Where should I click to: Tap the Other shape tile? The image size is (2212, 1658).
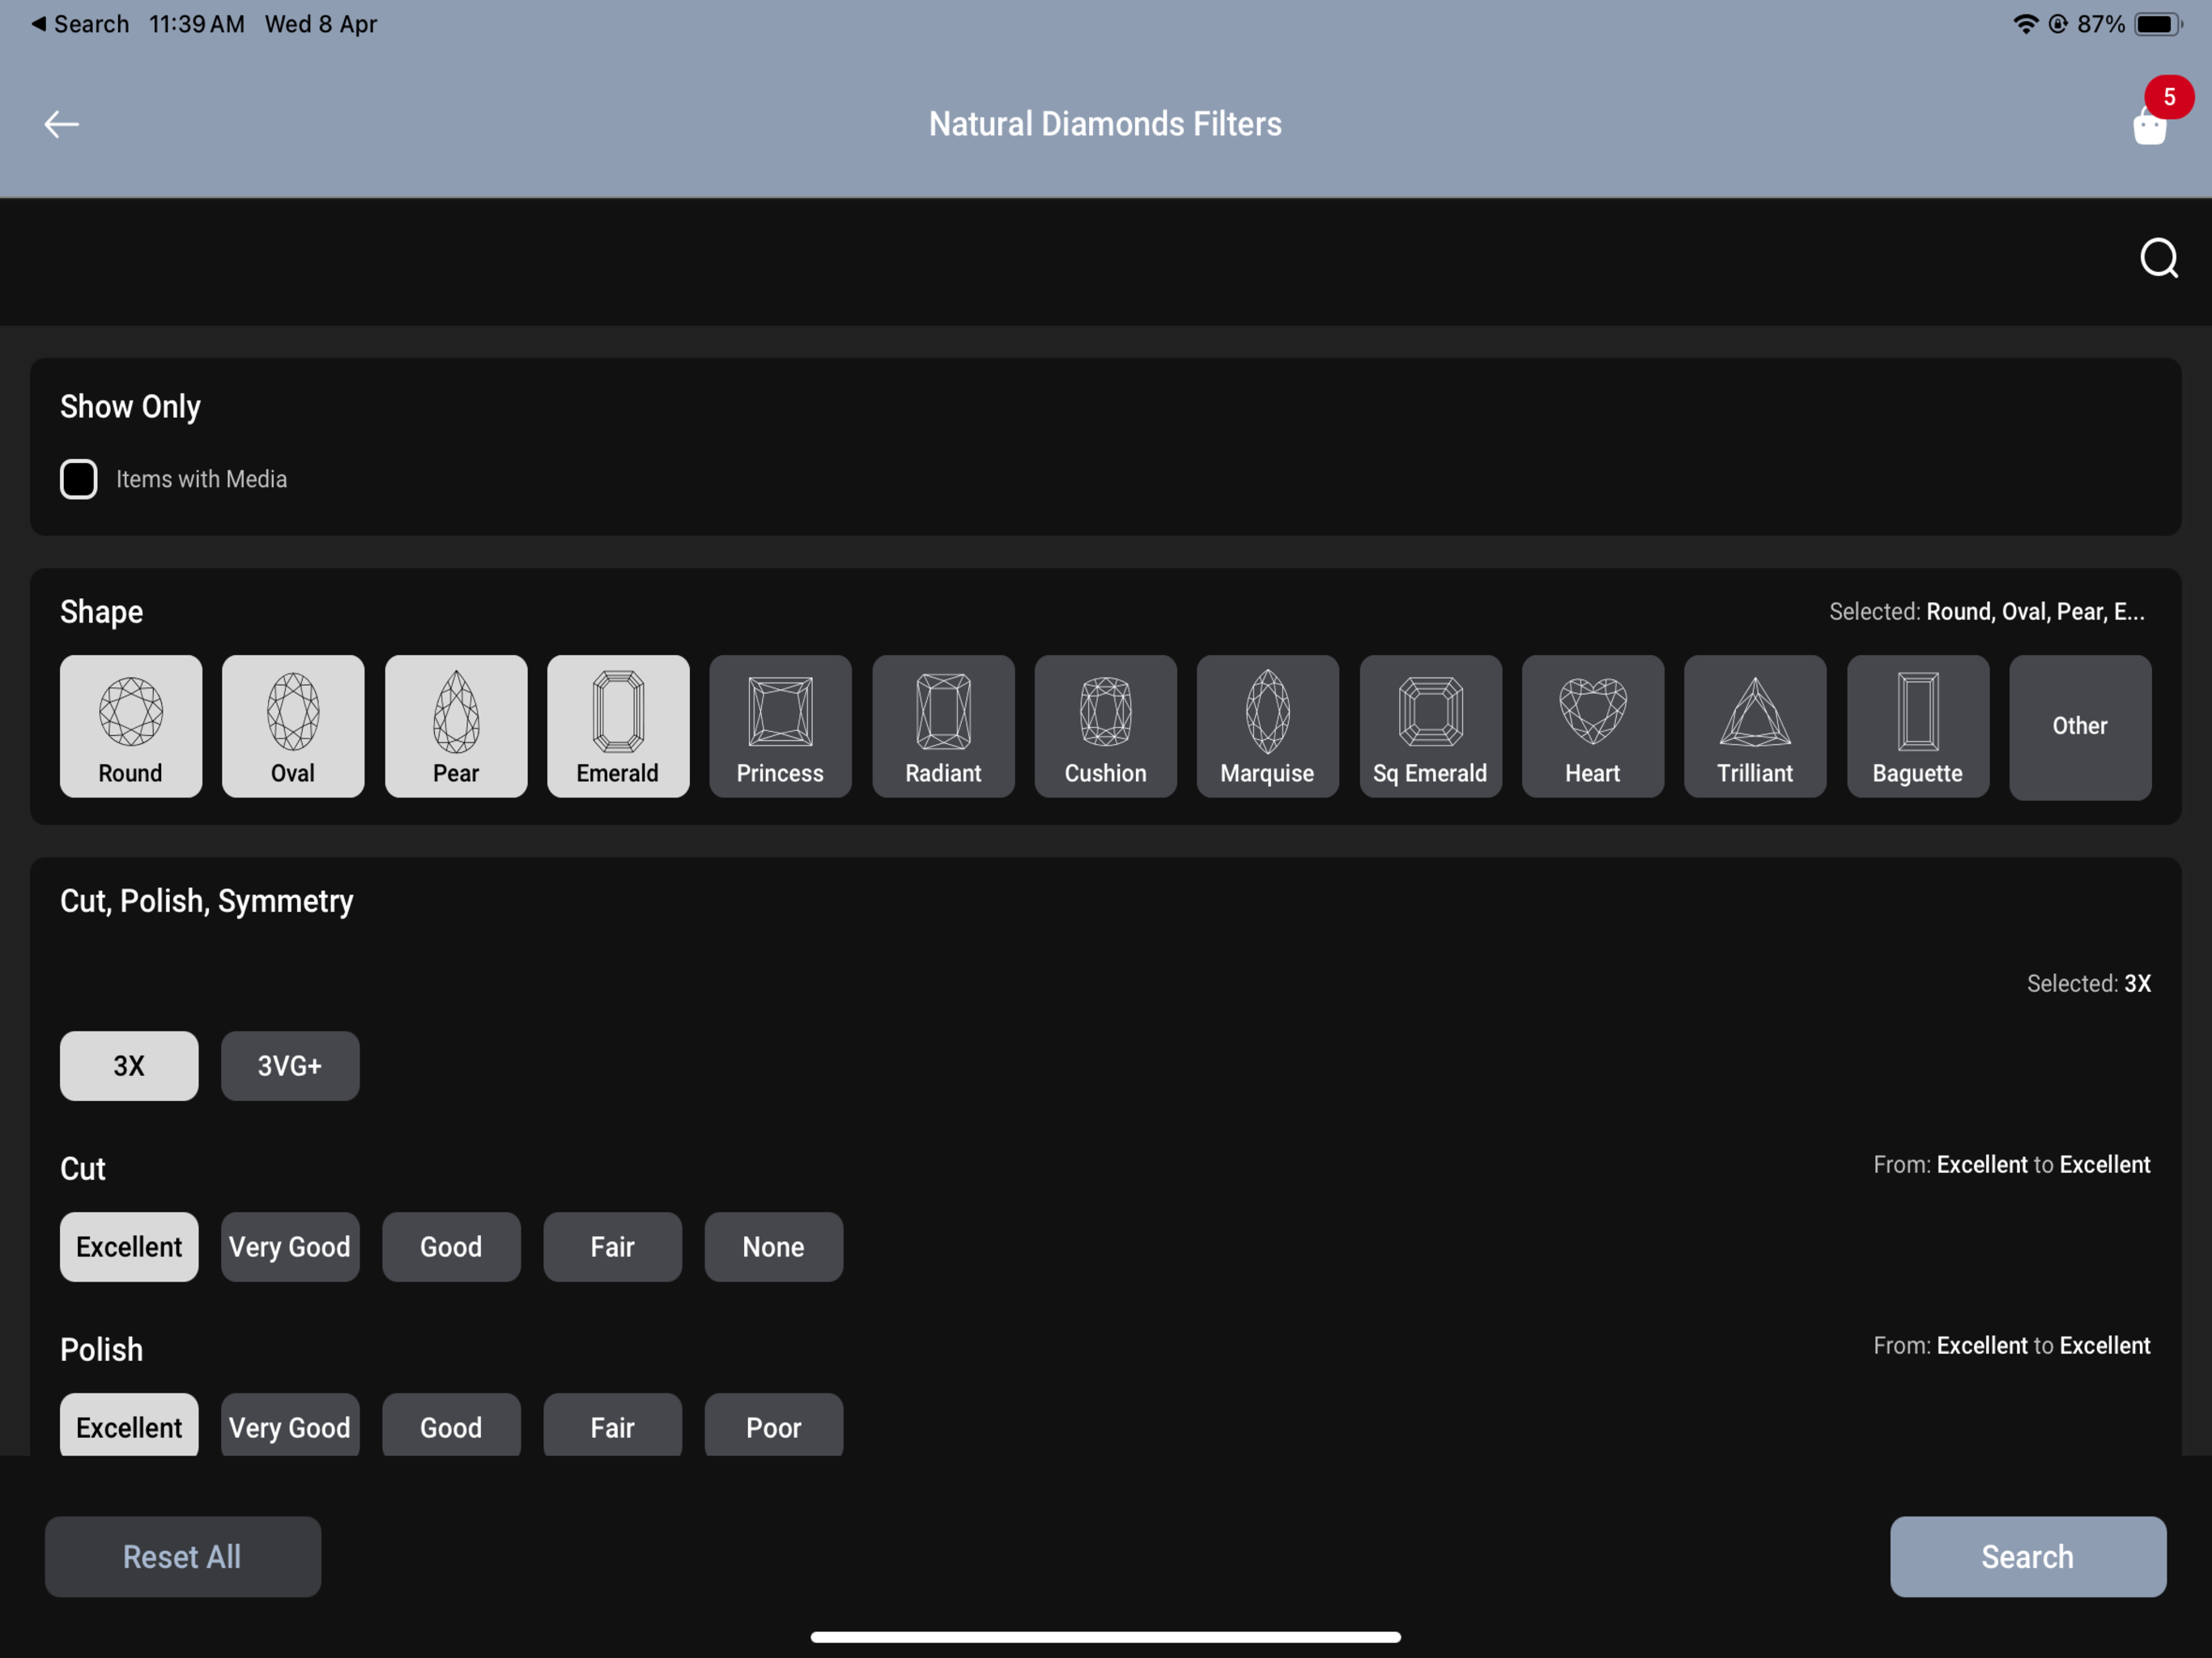click(x=2080, y=727)
